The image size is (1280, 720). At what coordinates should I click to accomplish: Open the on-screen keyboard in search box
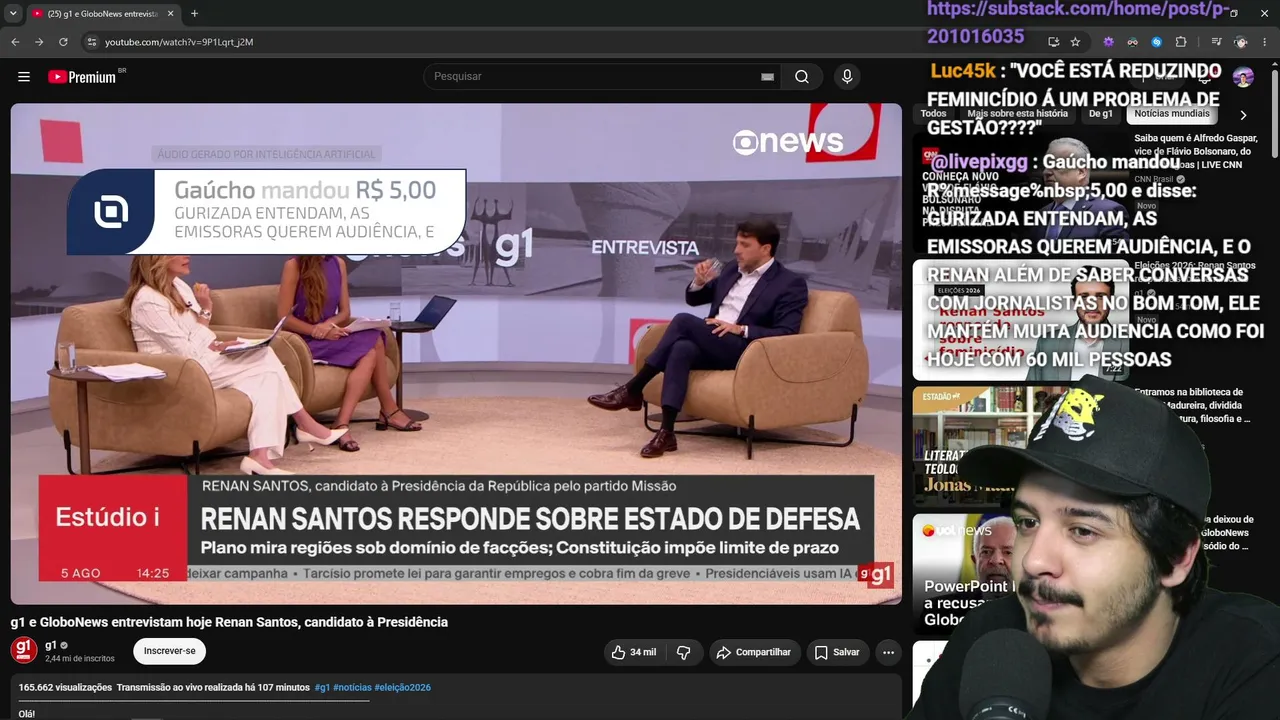(x=768, y=77)
